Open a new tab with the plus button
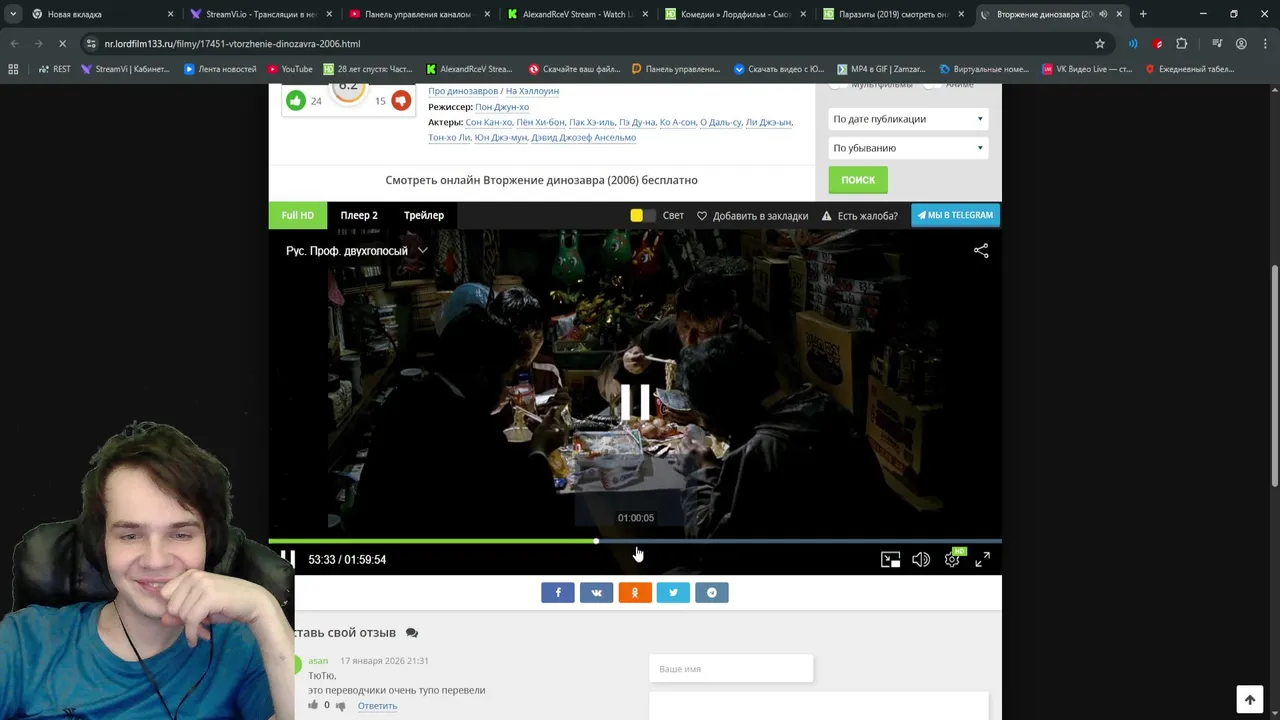Screen dimensions: 1280x720 (x=1143, y=14)
